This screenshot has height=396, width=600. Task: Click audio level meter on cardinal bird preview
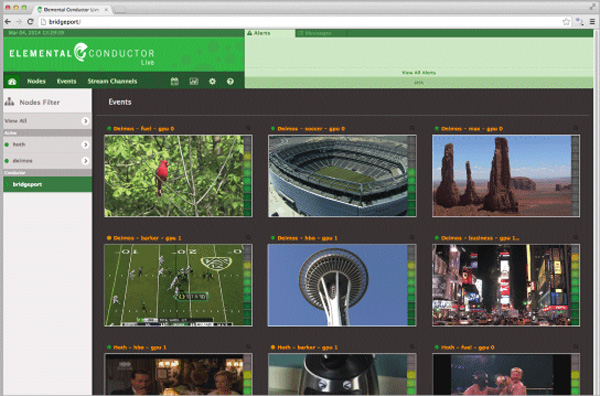click(247, 176)
